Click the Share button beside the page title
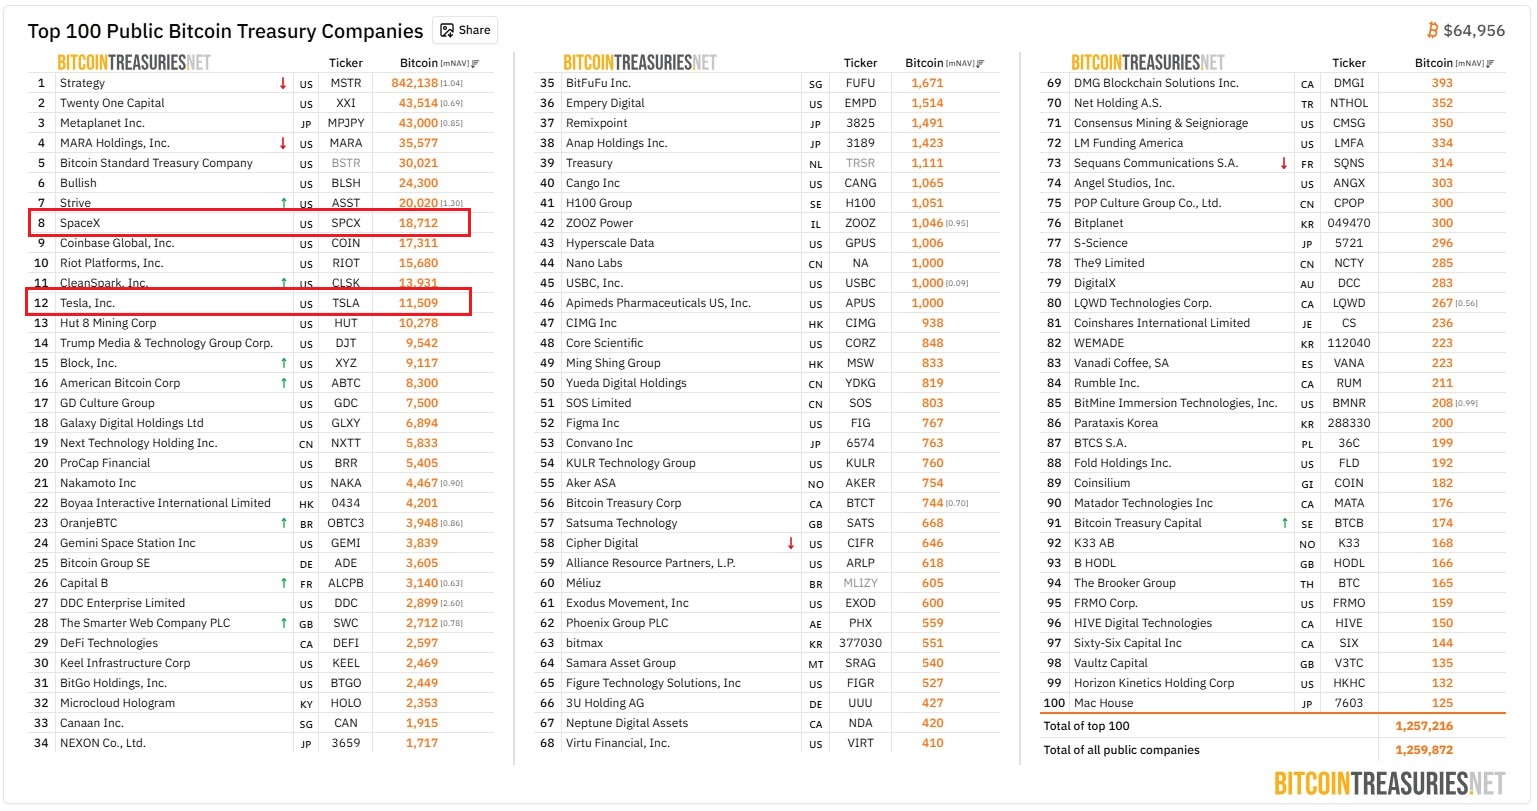This screenshot has height=811, width=1537. [465, 30]
